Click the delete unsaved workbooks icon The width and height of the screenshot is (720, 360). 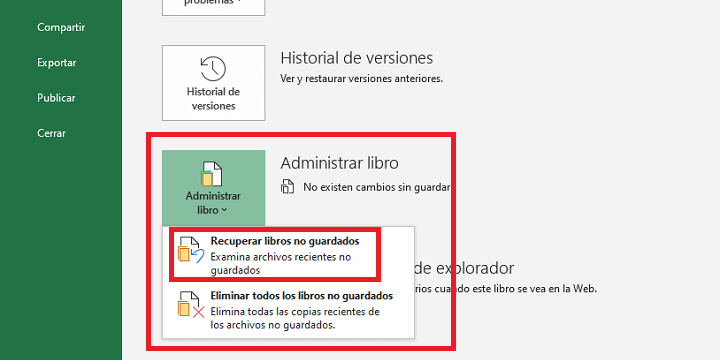tap(190, 305)
